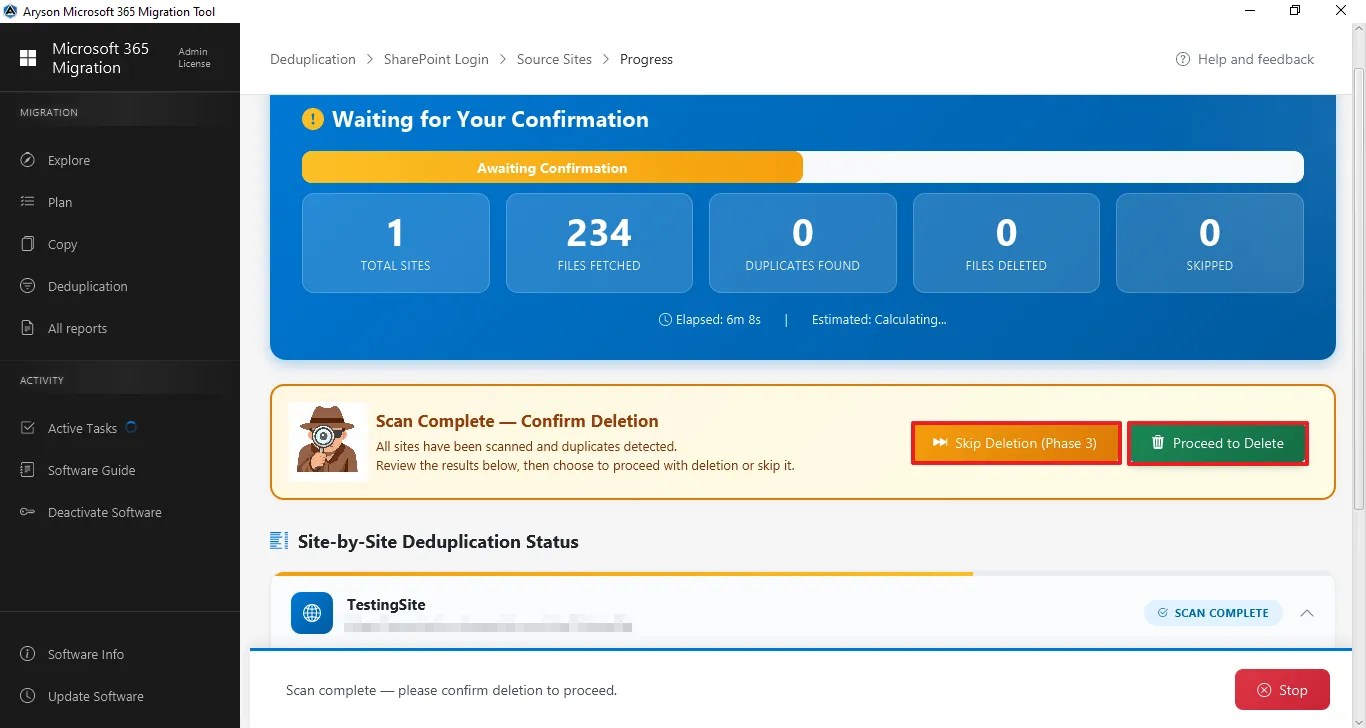
Task: Click the Progress breadcrumb
Action: 646,59
